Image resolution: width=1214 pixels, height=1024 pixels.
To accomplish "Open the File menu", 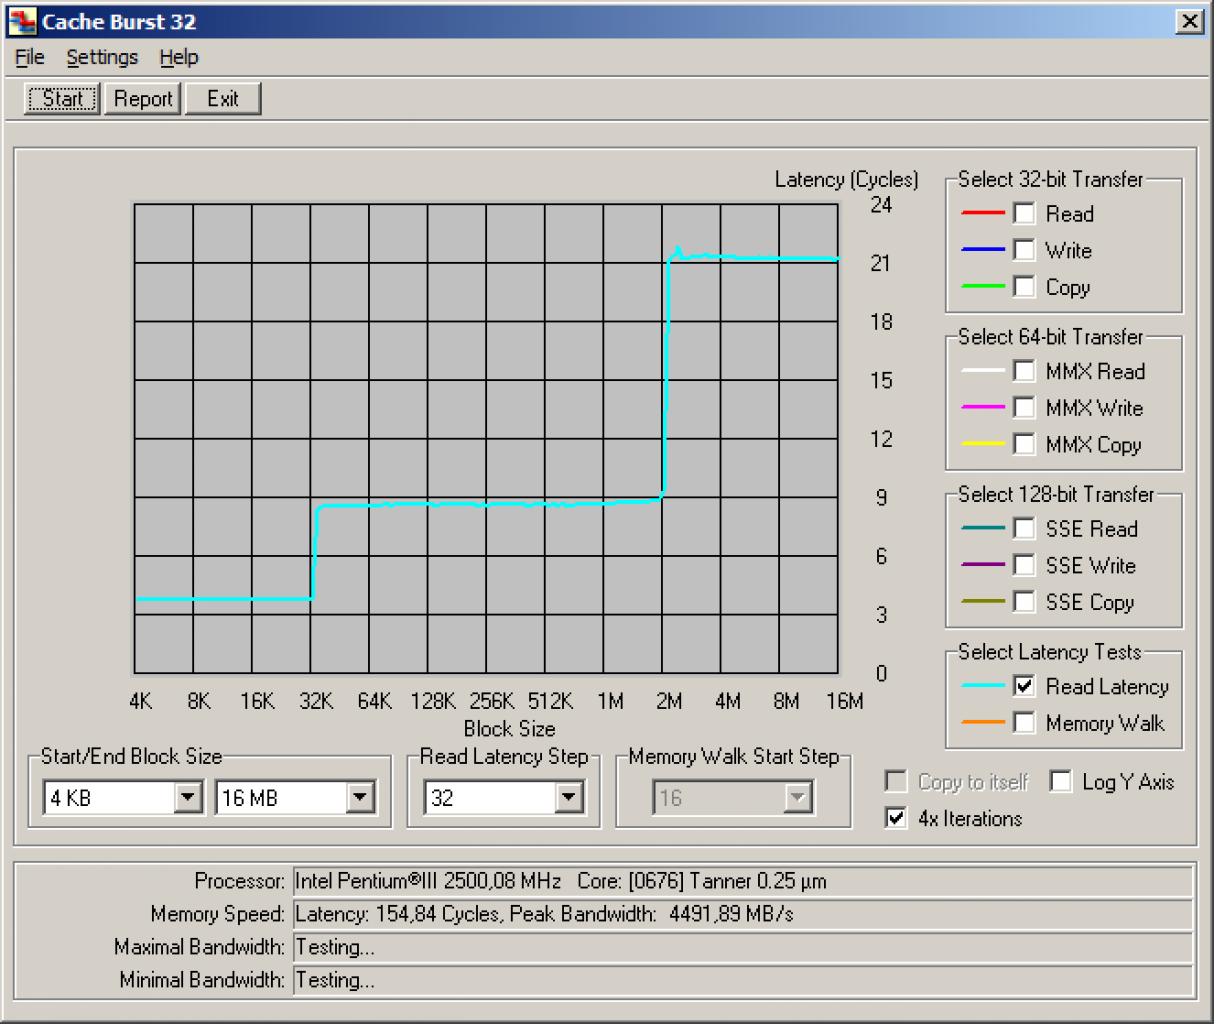I will [30, 57].
